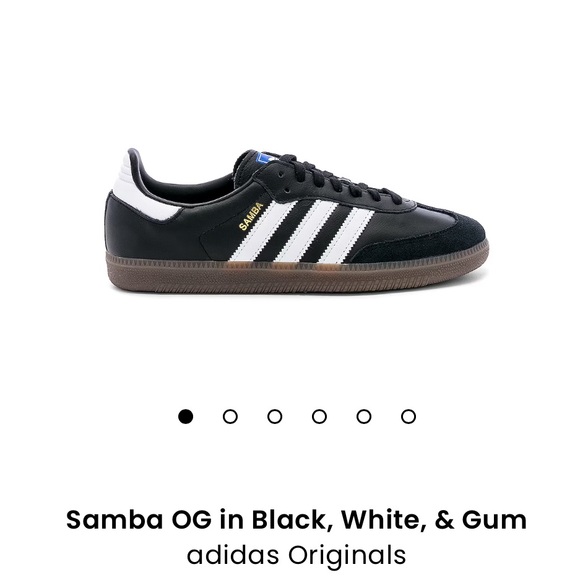Jump to the fourth carousel dot

pos(319,417)
